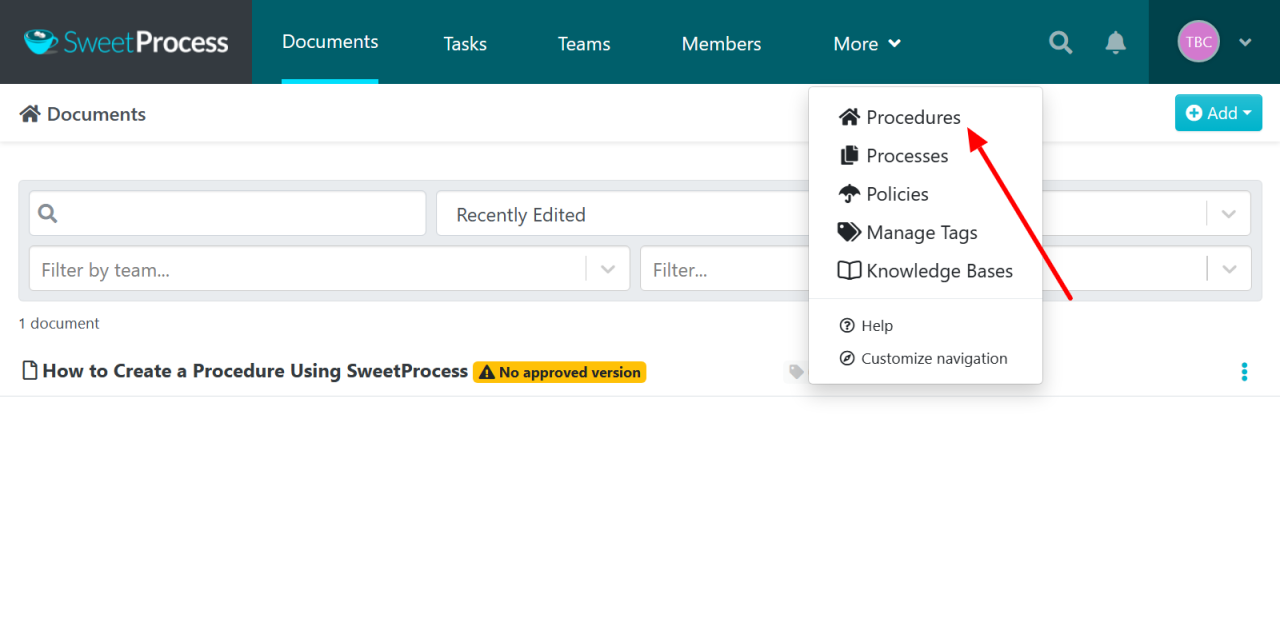Click the Processes copy icon in menu
The image size is (1280, 630).
(x=849, y=156)
